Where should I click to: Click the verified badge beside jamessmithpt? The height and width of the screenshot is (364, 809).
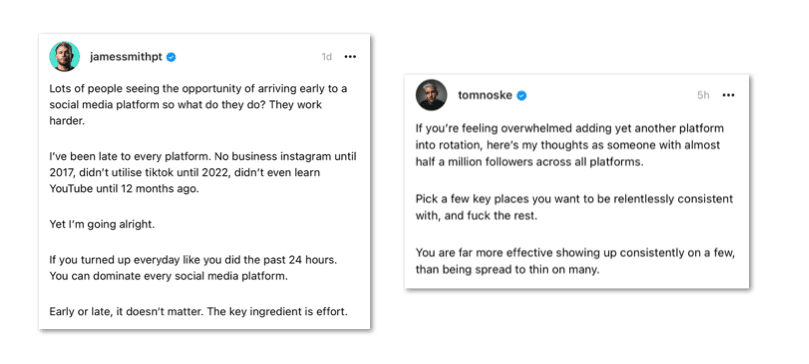(x=171, y=57)
